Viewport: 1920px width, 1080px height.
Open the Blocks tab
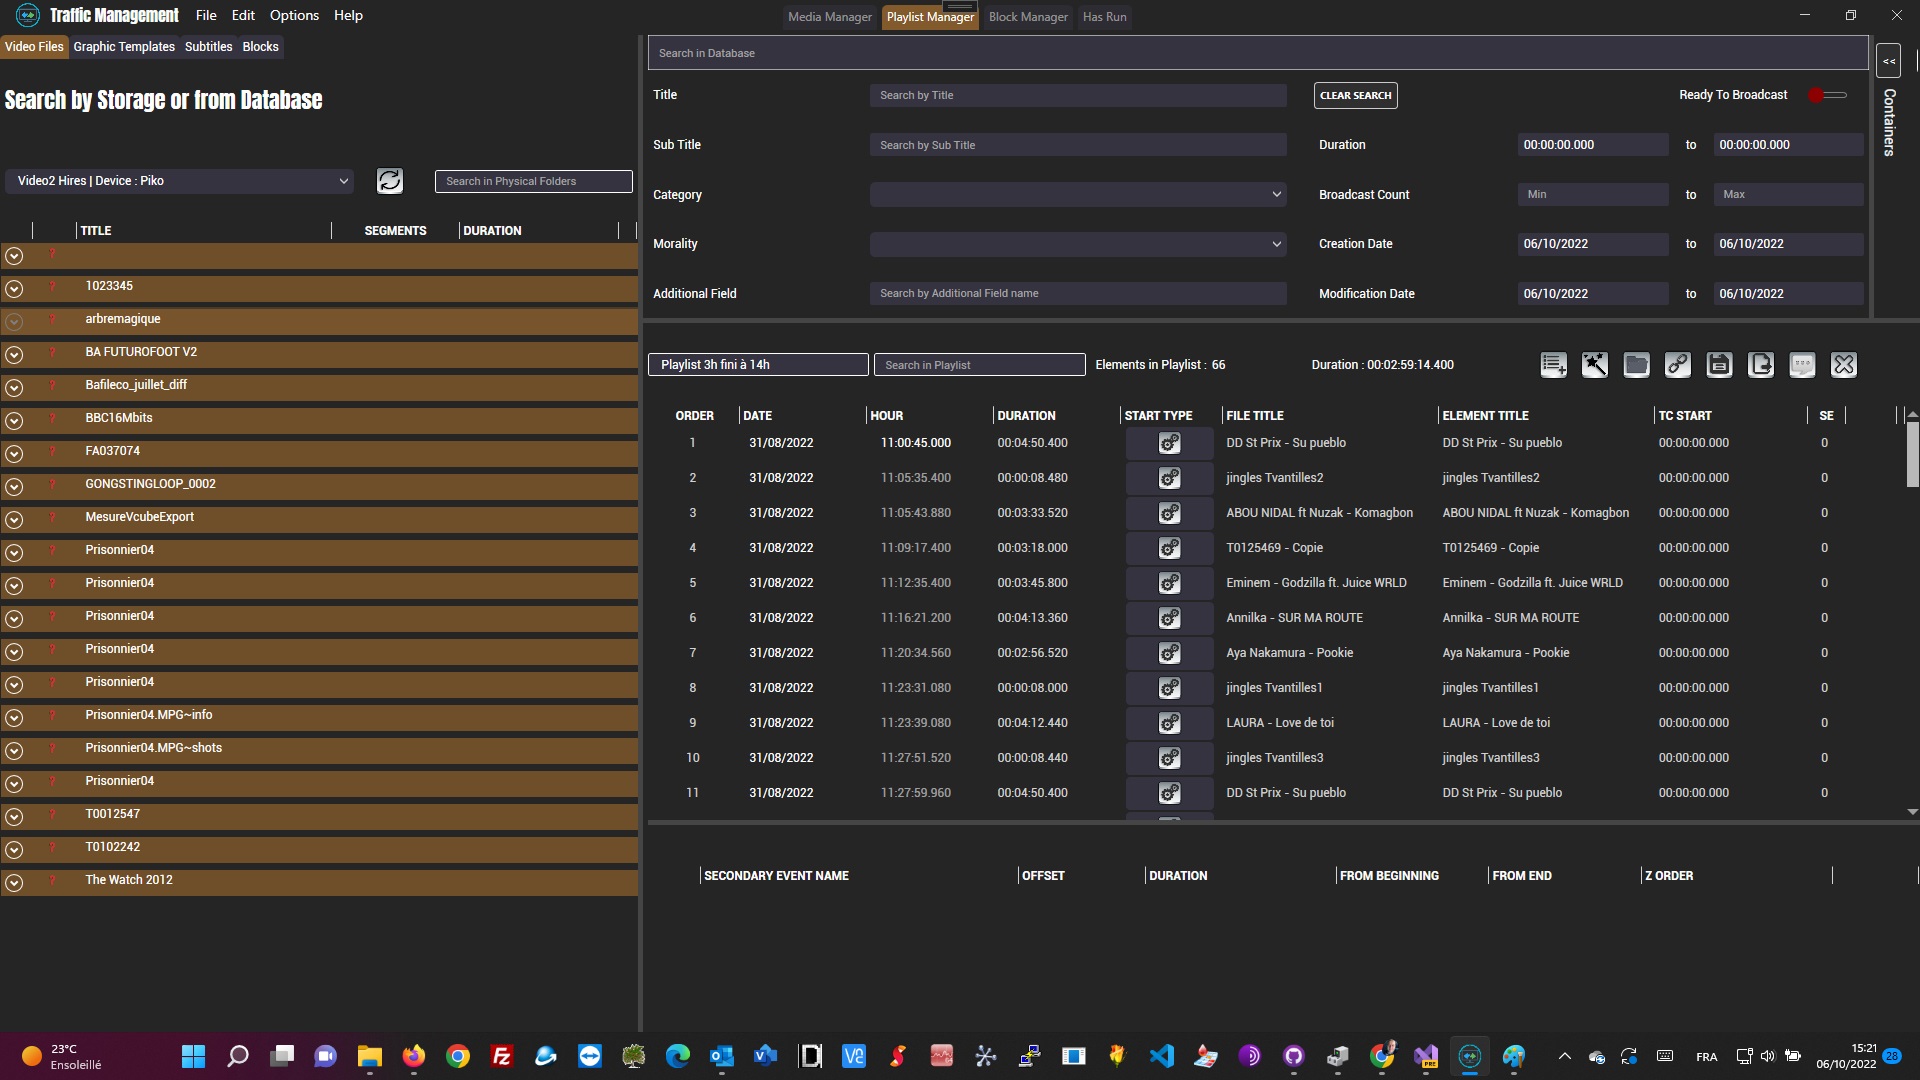pyautogui.click(x=260, y=47)
